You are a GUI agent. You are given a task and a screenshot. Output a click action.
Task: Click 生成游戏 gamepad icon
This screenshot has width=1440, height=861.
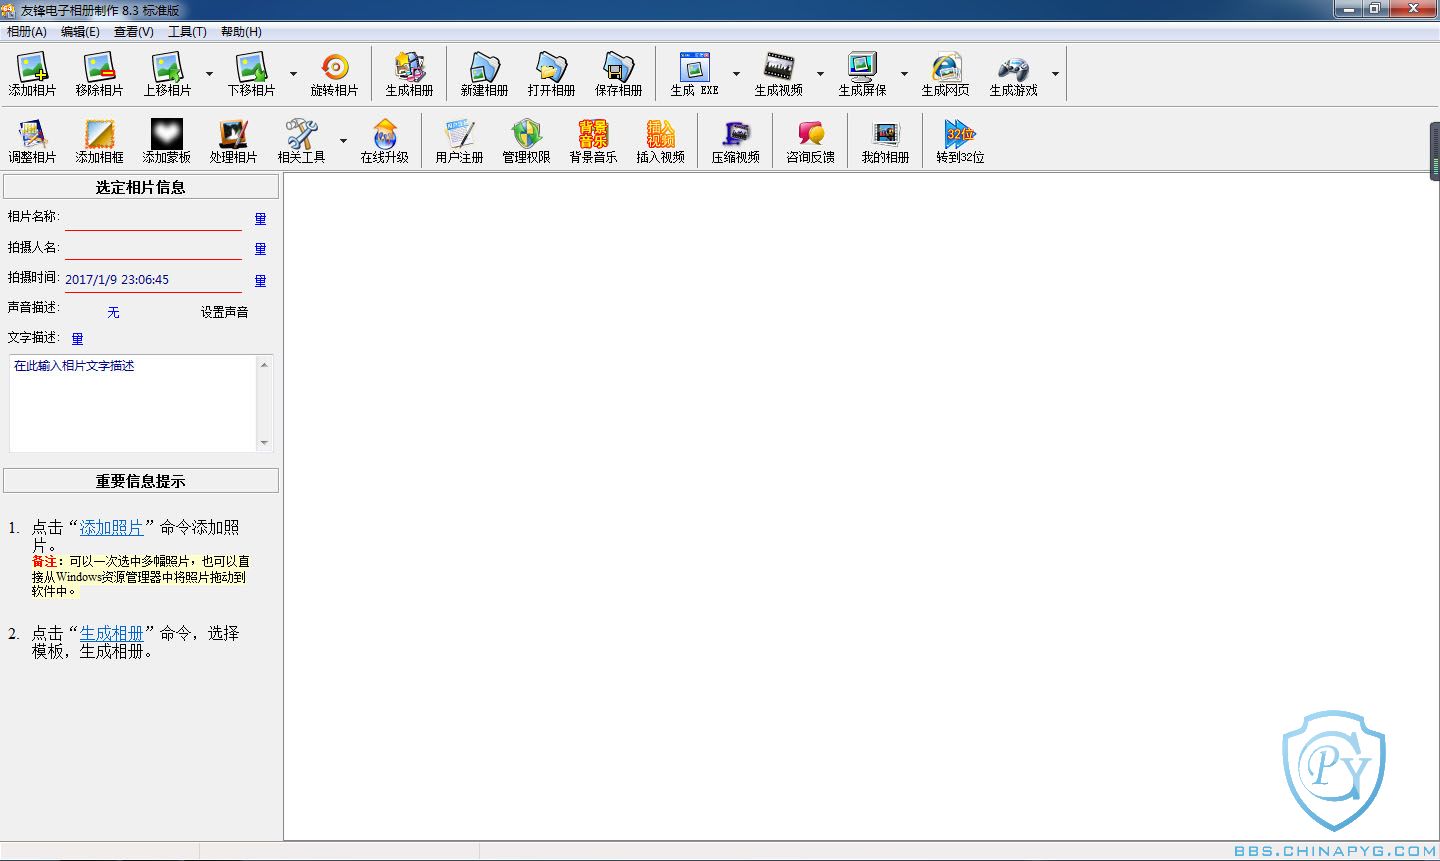[x=1013, y=74]
